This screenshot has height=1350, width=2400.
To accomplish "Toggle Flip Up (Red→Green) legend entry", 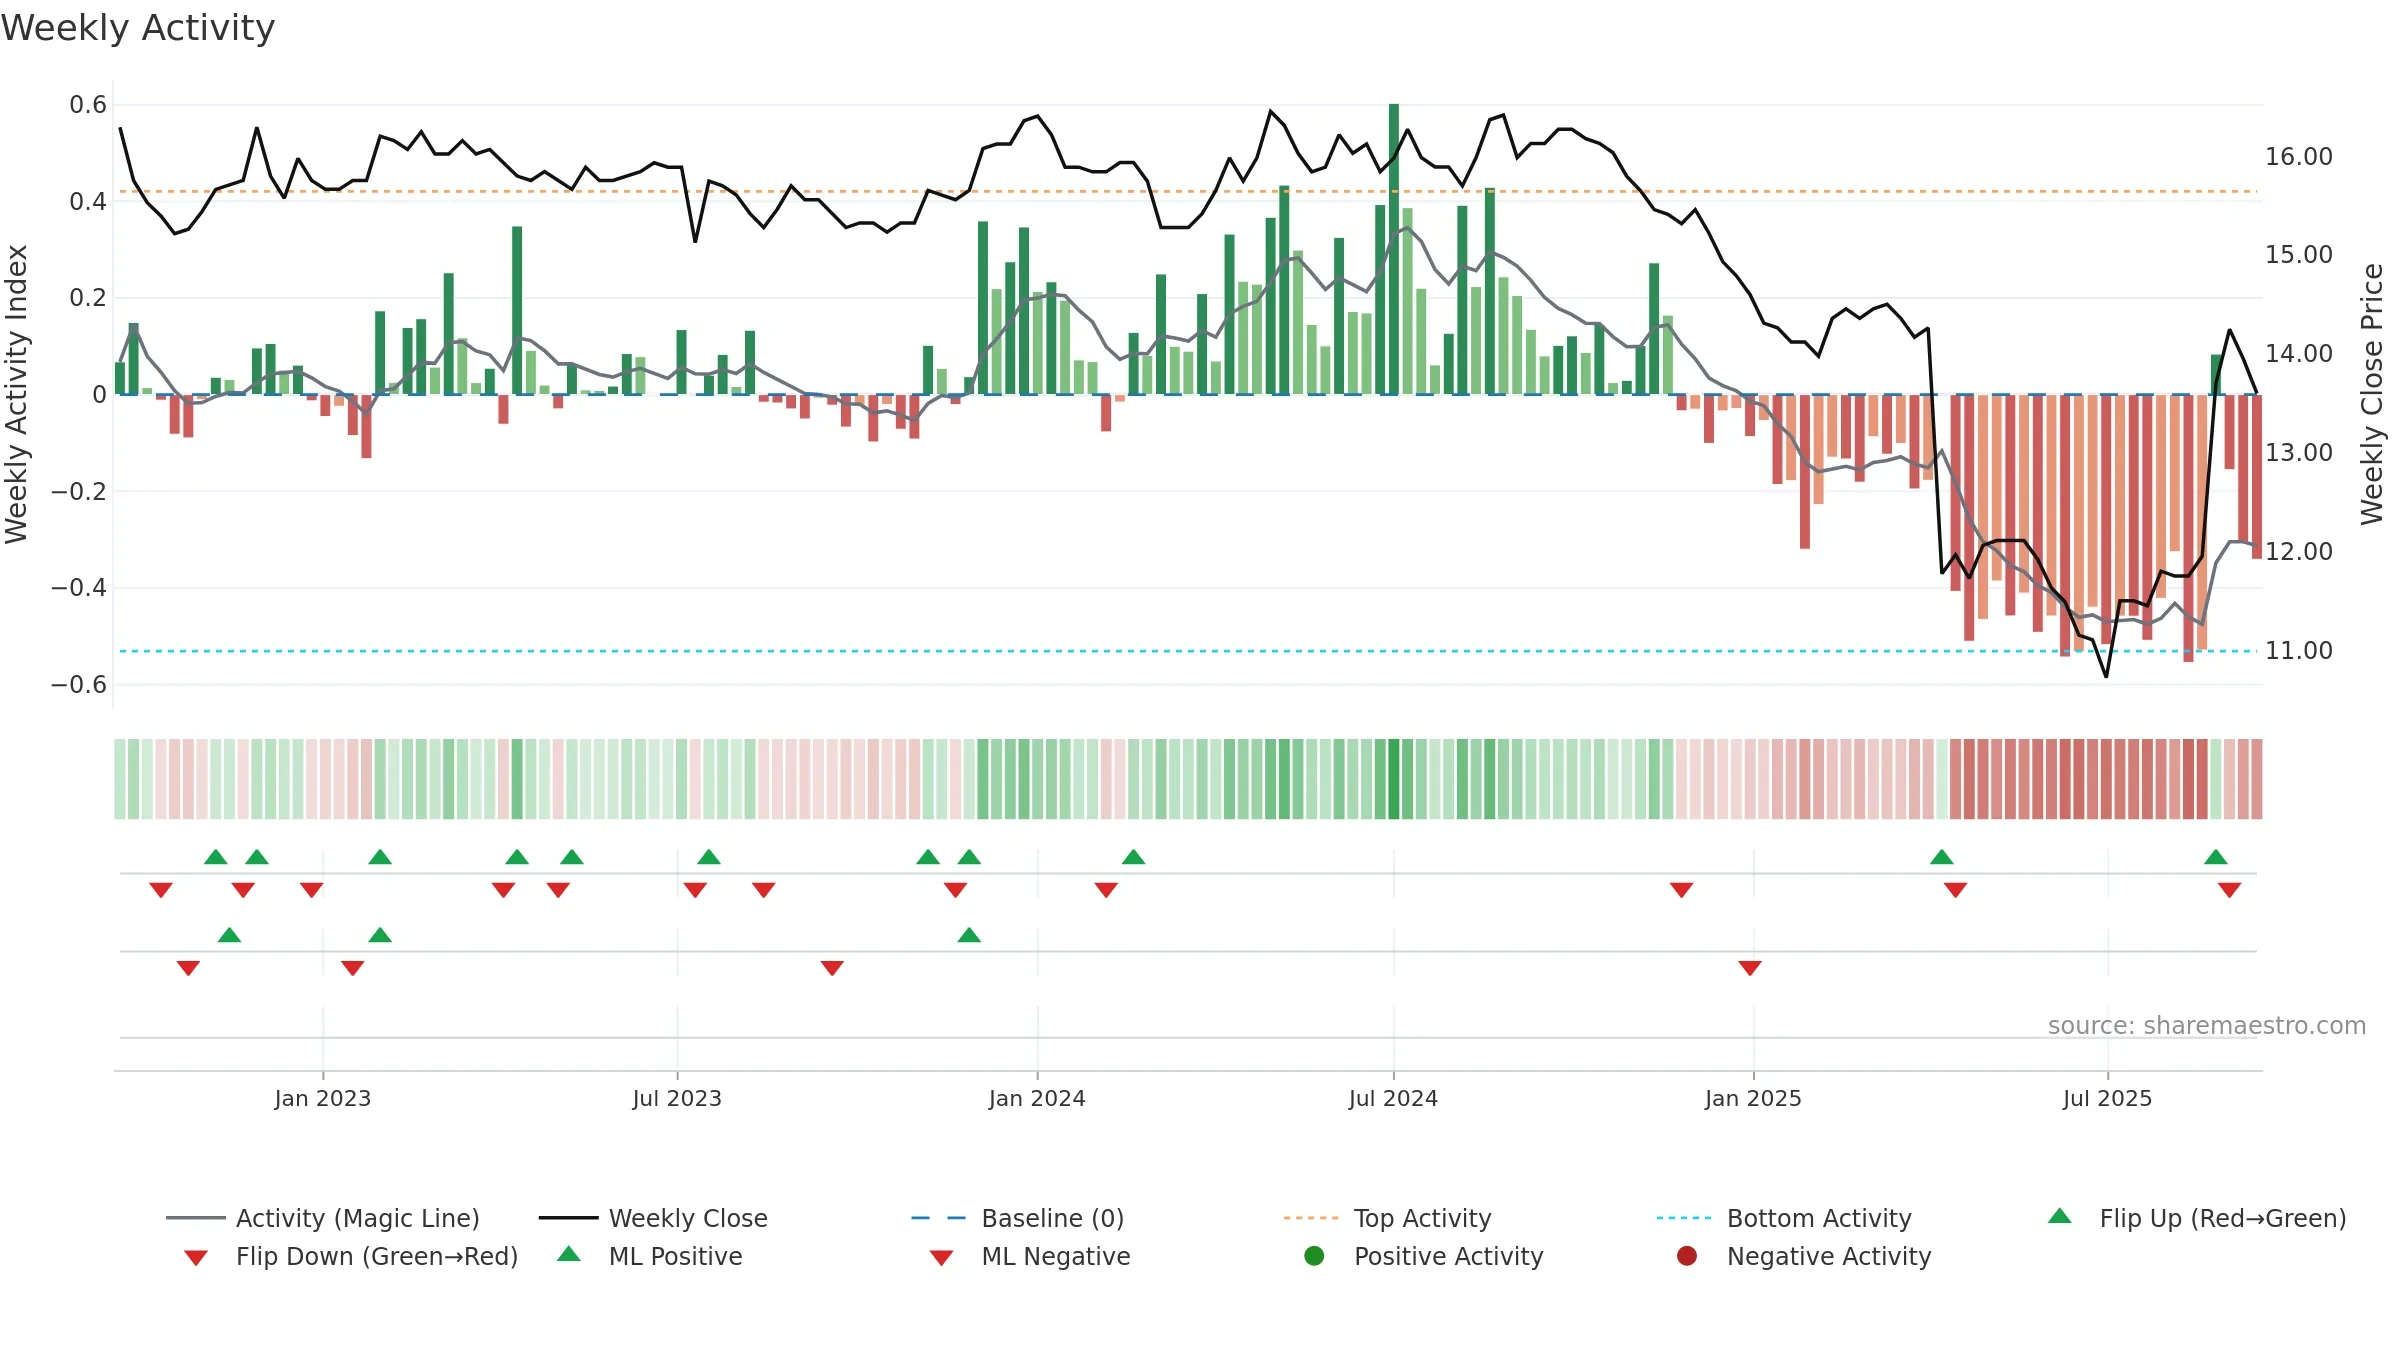I will [x=2197, y=1218].
